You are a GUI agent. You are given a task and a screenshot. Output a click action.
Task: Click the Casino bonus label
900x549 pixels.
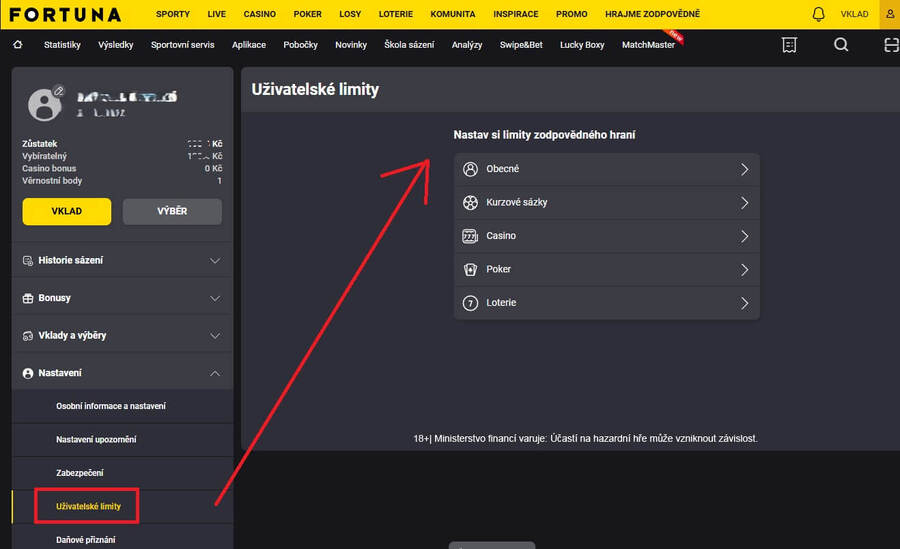pos(49,168)
